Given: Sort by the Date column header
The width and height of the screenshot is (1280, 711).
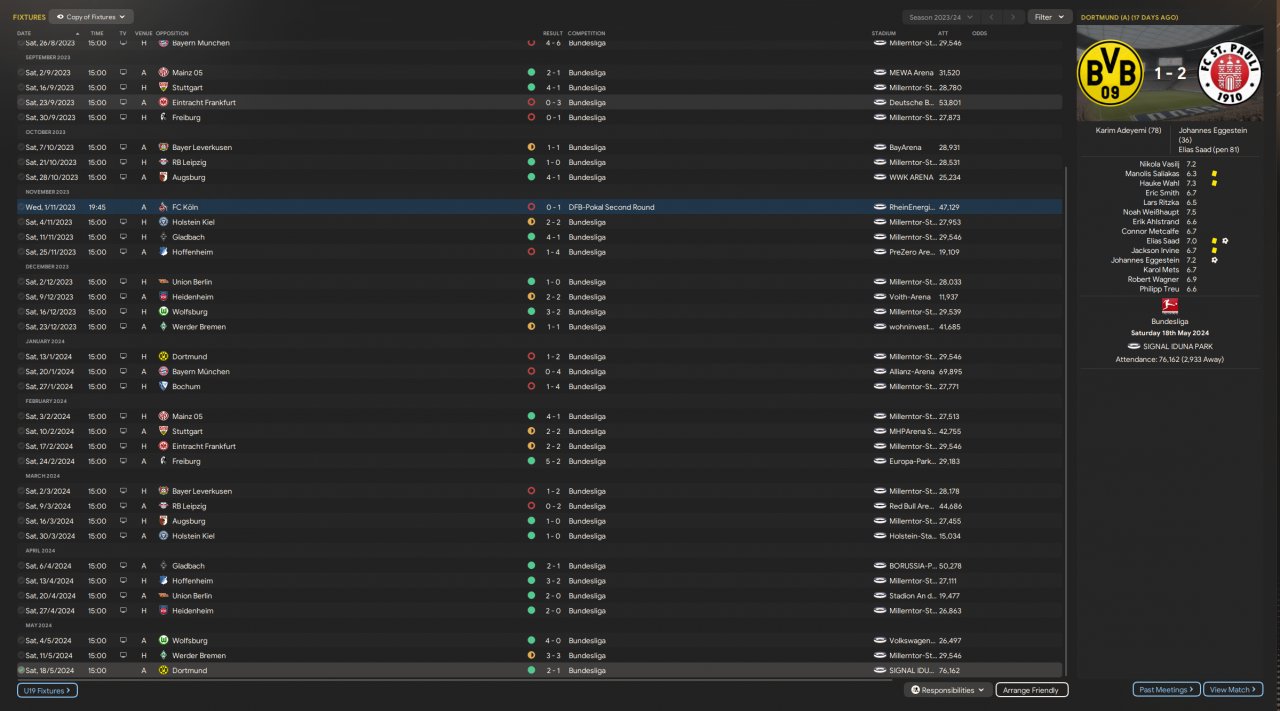Looking at the screenshot, I should click(x=23, y=33).
